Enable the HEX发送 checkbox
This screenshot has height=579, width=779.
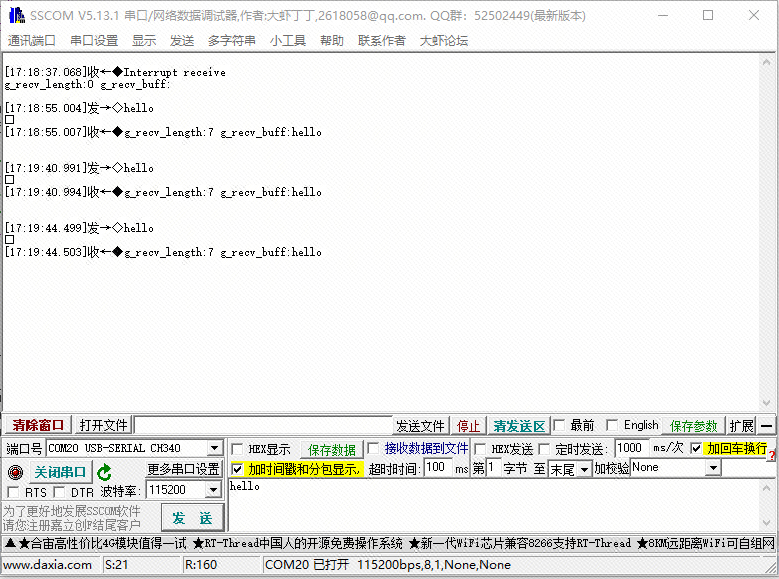[x=480, y=449]
